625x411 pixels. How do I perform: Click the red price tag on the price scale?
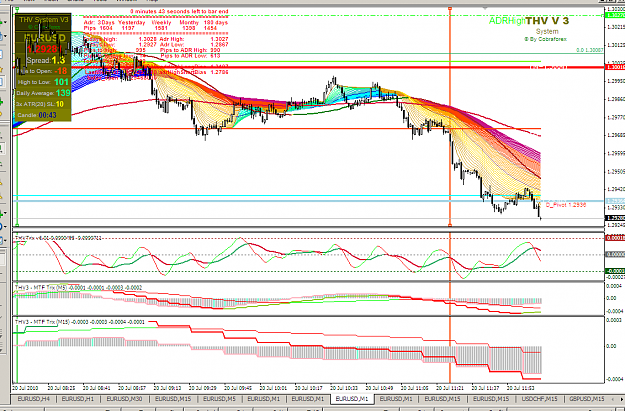click(x=615, y=67)
